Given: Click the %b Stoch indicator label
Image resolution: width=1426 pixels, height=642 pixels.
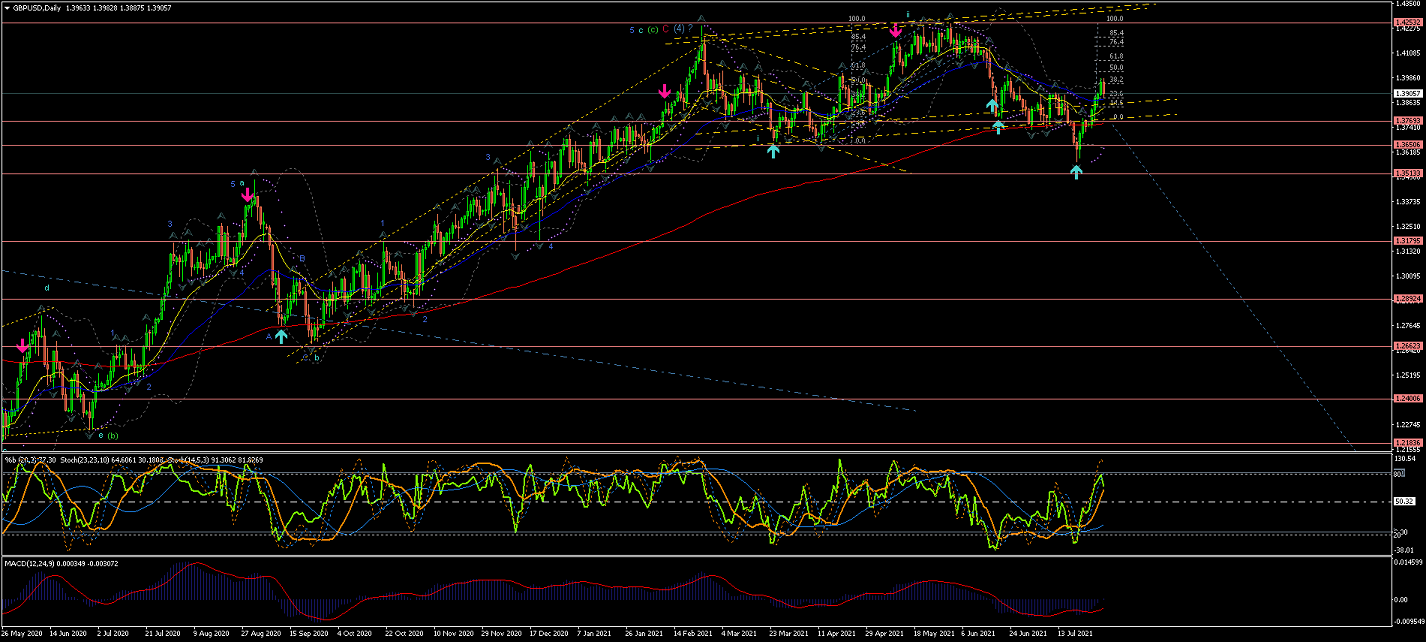Looking at the screenshot, I should [x=134, y=459].
